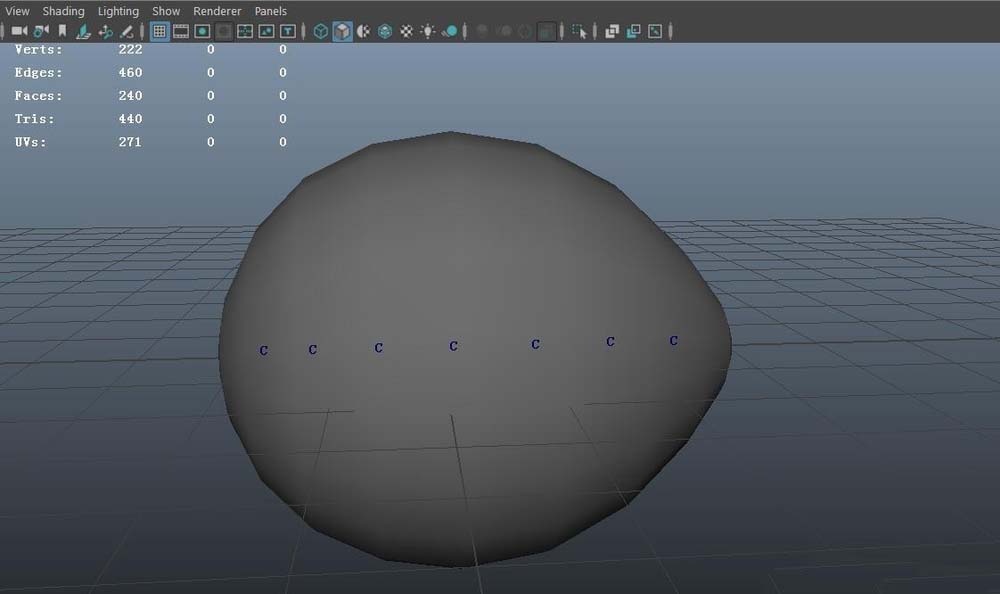The height and width of the screenshot is (594, 1000).
Task: Click the Use Default Material icon
Action: click(x=364, y=31)
